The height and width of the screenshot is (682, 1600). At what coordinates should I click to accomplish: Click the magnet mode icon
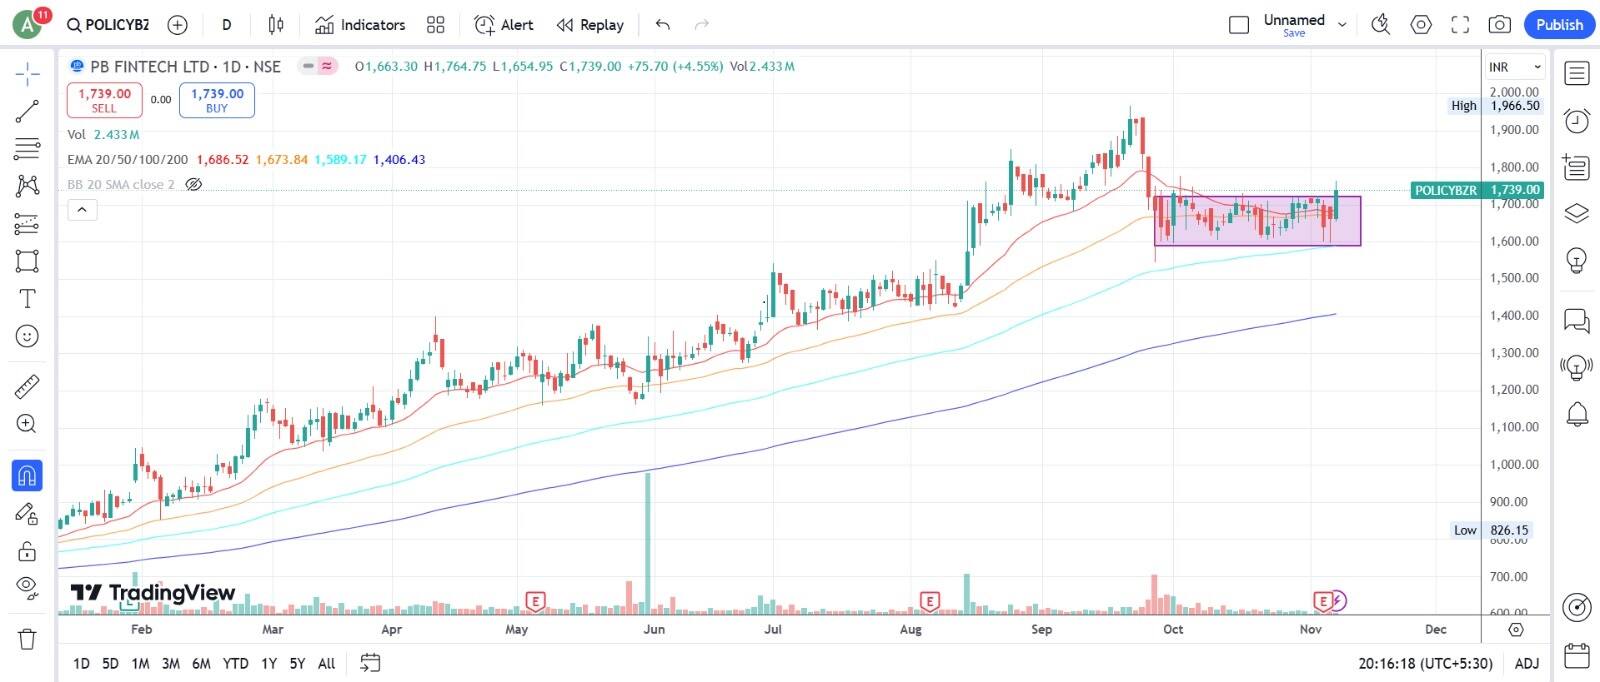(x=27, y=476)
